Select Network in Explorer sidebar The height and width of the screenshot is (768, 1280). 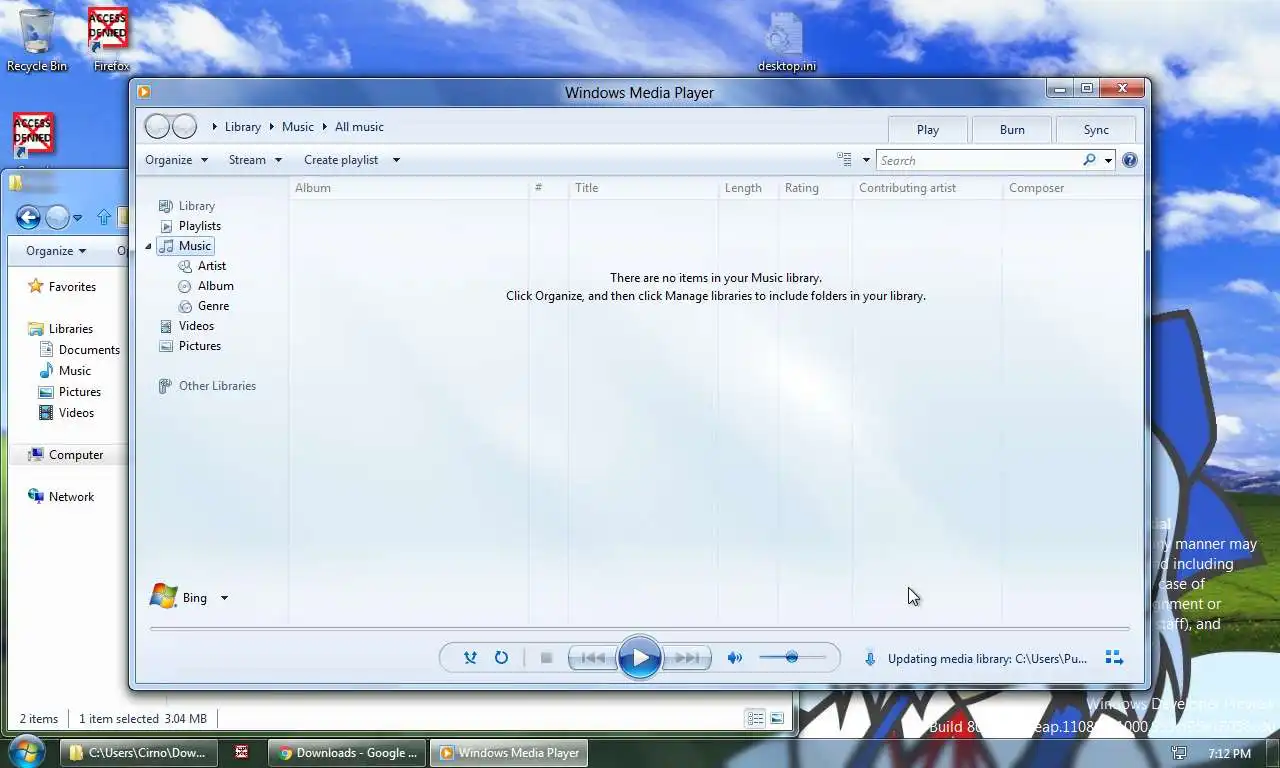(x=61, y=497)
